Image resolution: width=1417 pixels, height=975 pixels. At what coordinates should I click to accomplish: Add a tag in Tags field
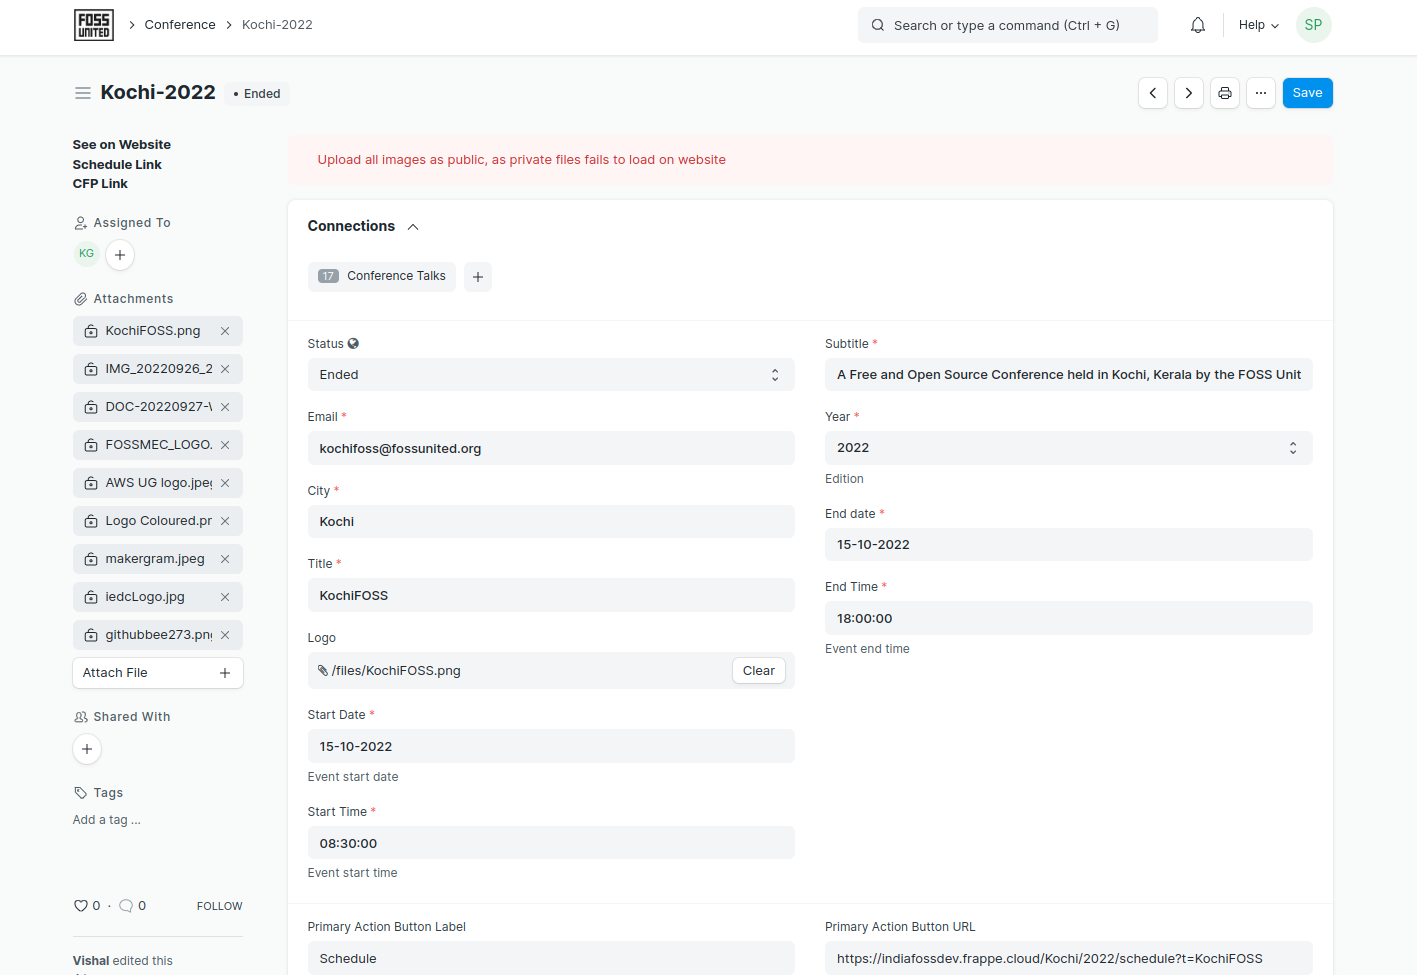coord(107,820)
